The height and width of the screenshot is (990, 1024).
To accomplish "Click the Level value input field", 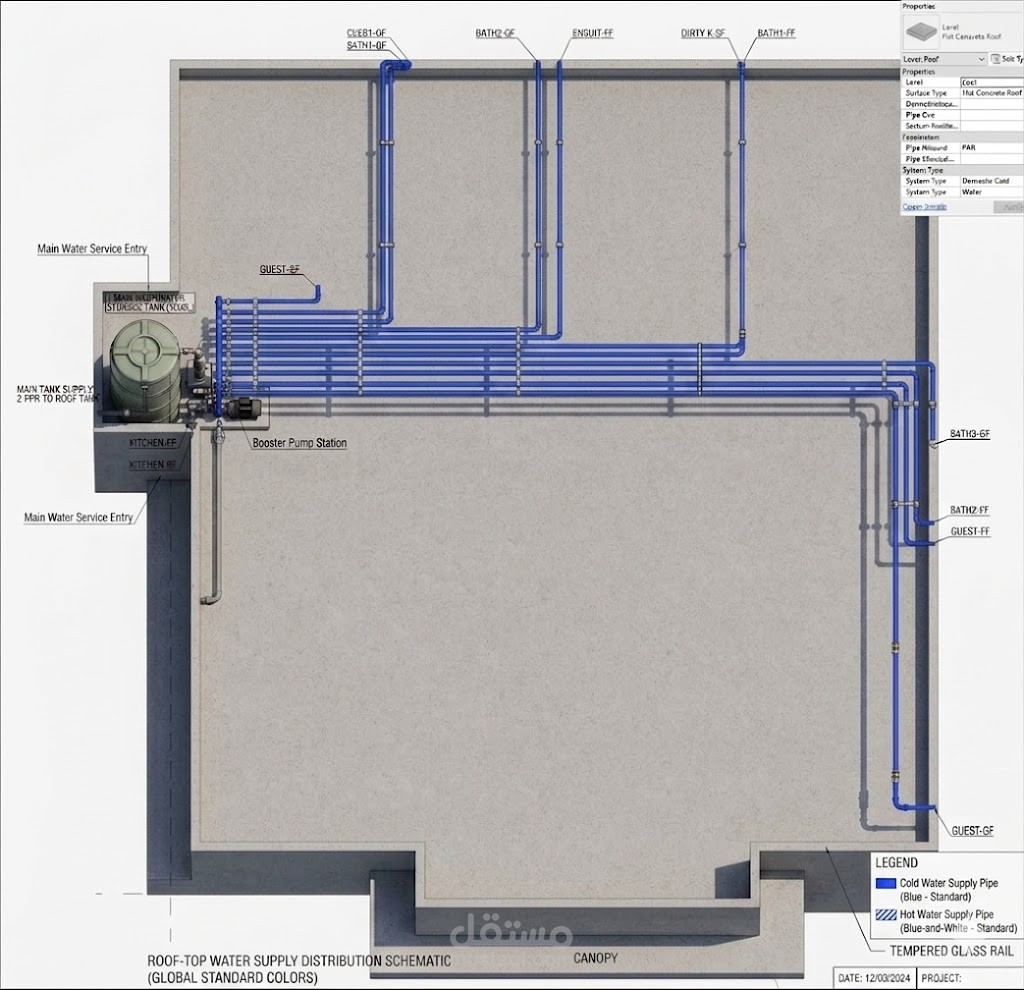I will click(x=992, y=82).
